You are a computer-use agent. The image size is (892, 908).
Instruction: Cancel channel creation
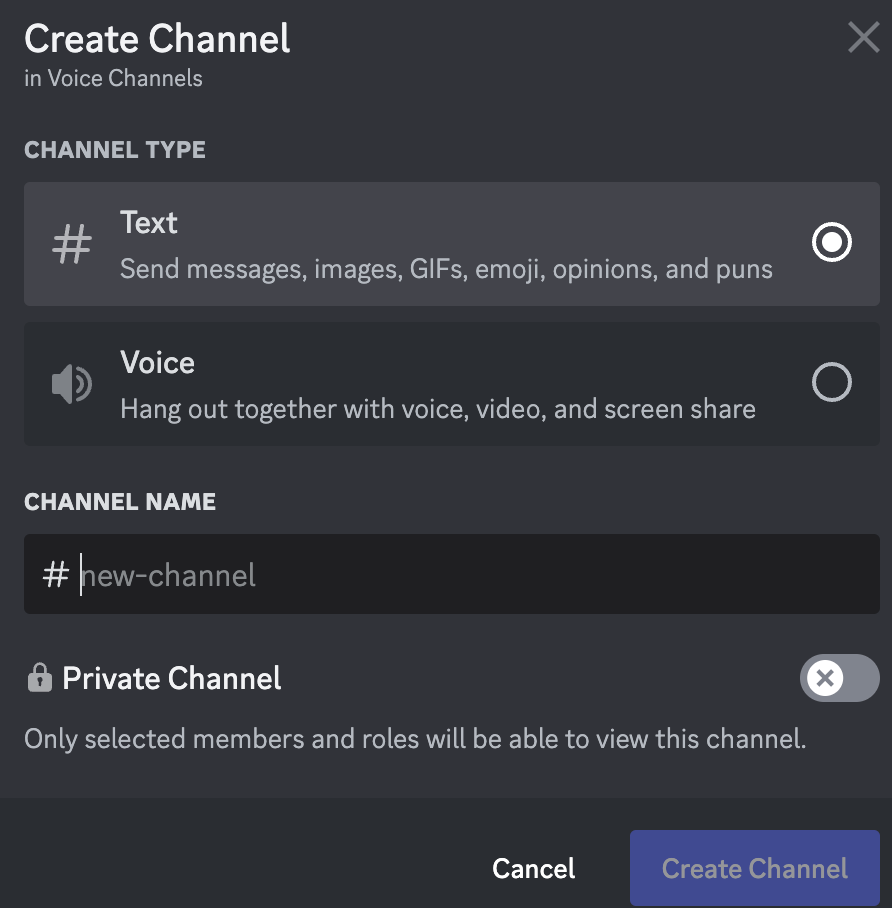tap(533, 868)
